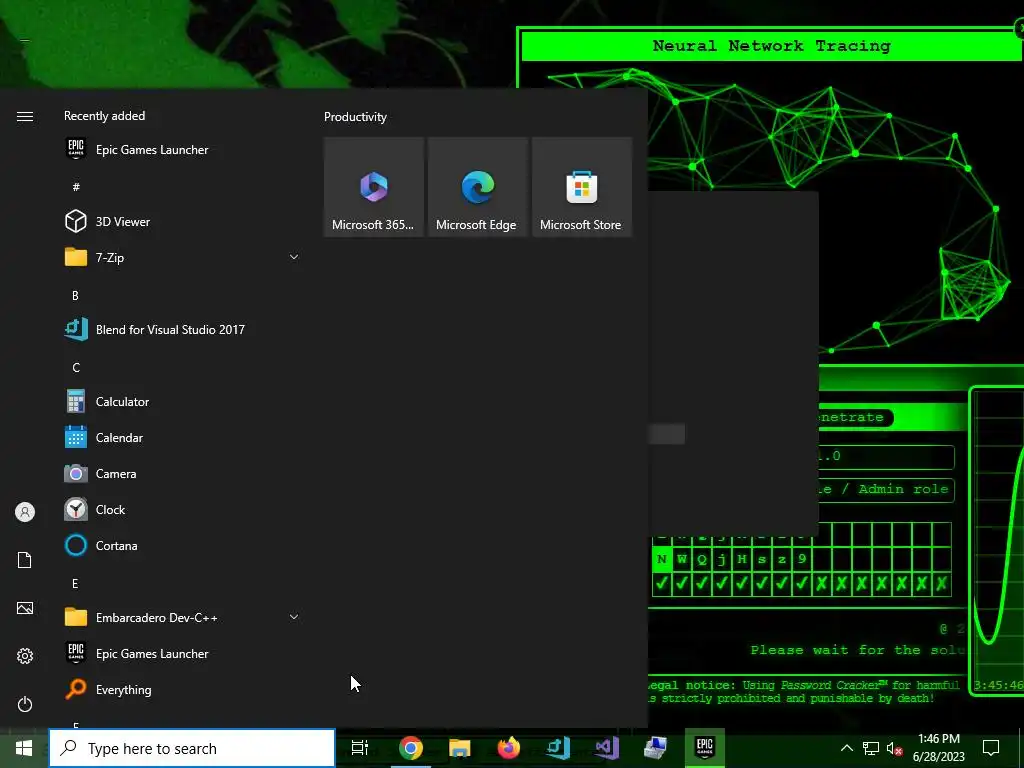Image resolution: width=1024 pixels, height=768 pixels.
Task: Open the user account icon in Start sidebar
Action: click(25, 512)
